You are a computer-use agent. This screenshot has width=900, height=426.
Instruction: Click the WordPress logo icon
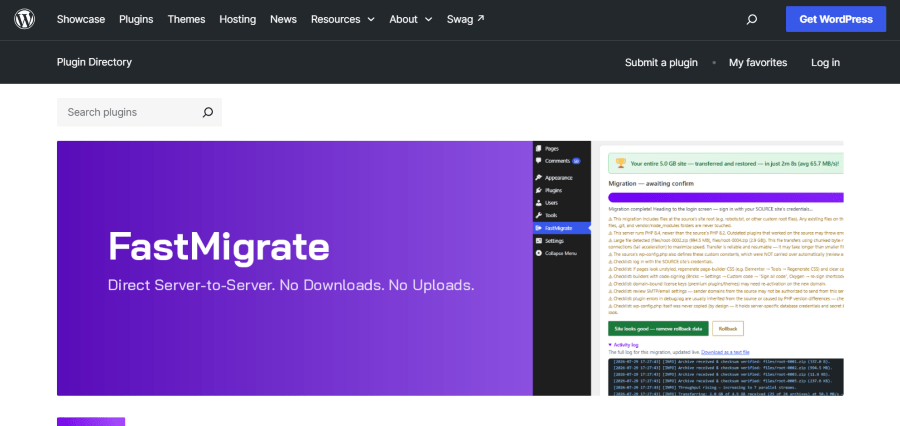tap(25, 19)
